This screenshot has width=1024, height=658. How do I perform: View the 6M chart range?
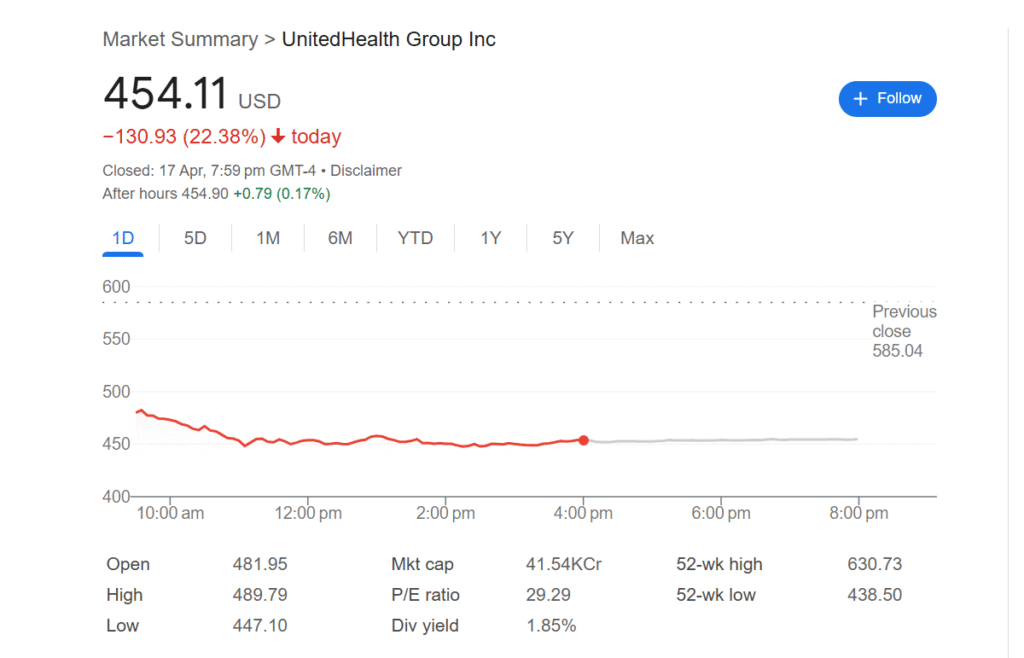coord(340,238)
